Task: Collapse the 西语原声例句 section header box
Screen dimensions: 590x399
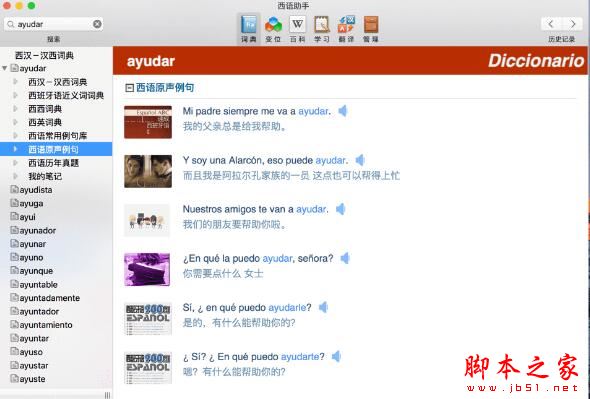Action: (x=129, y=88)
